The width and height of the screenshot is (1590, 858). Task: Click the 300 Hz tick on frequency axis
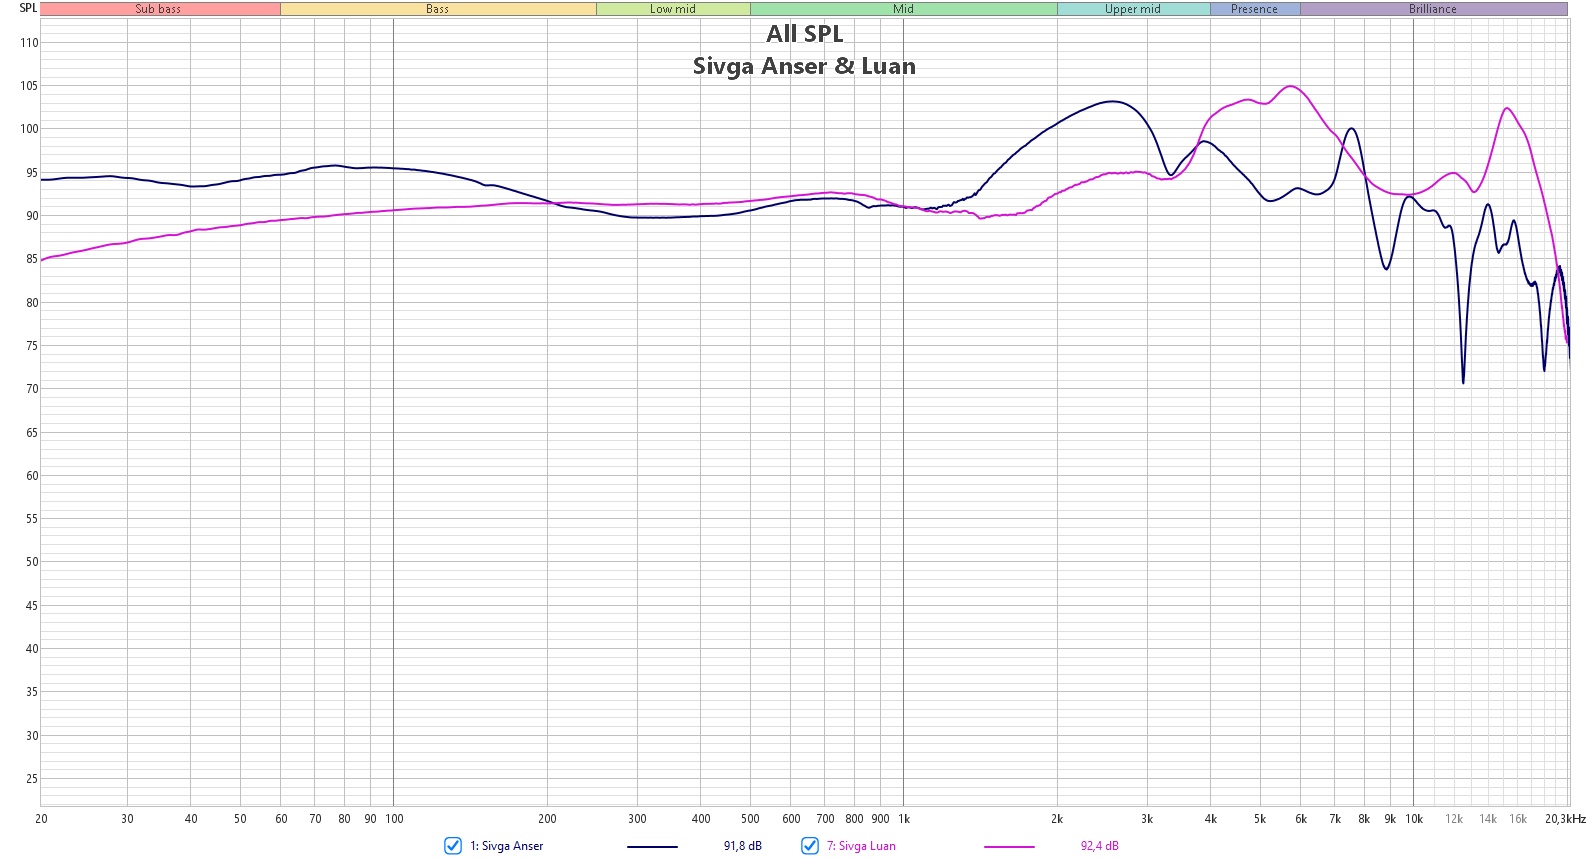click(x=637, y=819)
